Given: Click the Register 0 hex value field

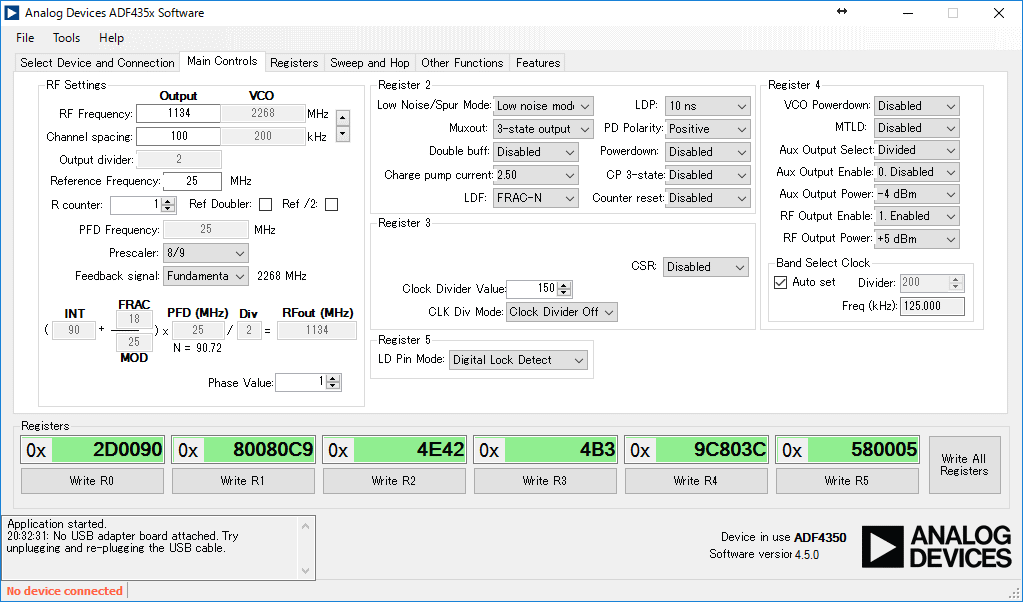Looking at the screenshot, I should tap(108, 450).
